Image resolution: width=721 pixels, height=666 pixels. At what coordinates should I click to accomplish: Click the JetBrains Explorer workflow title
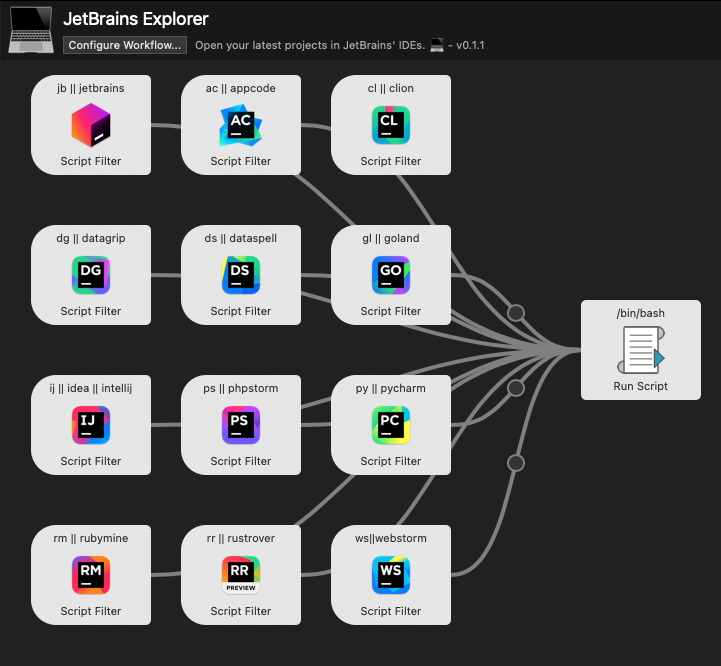tap(136, 19)
